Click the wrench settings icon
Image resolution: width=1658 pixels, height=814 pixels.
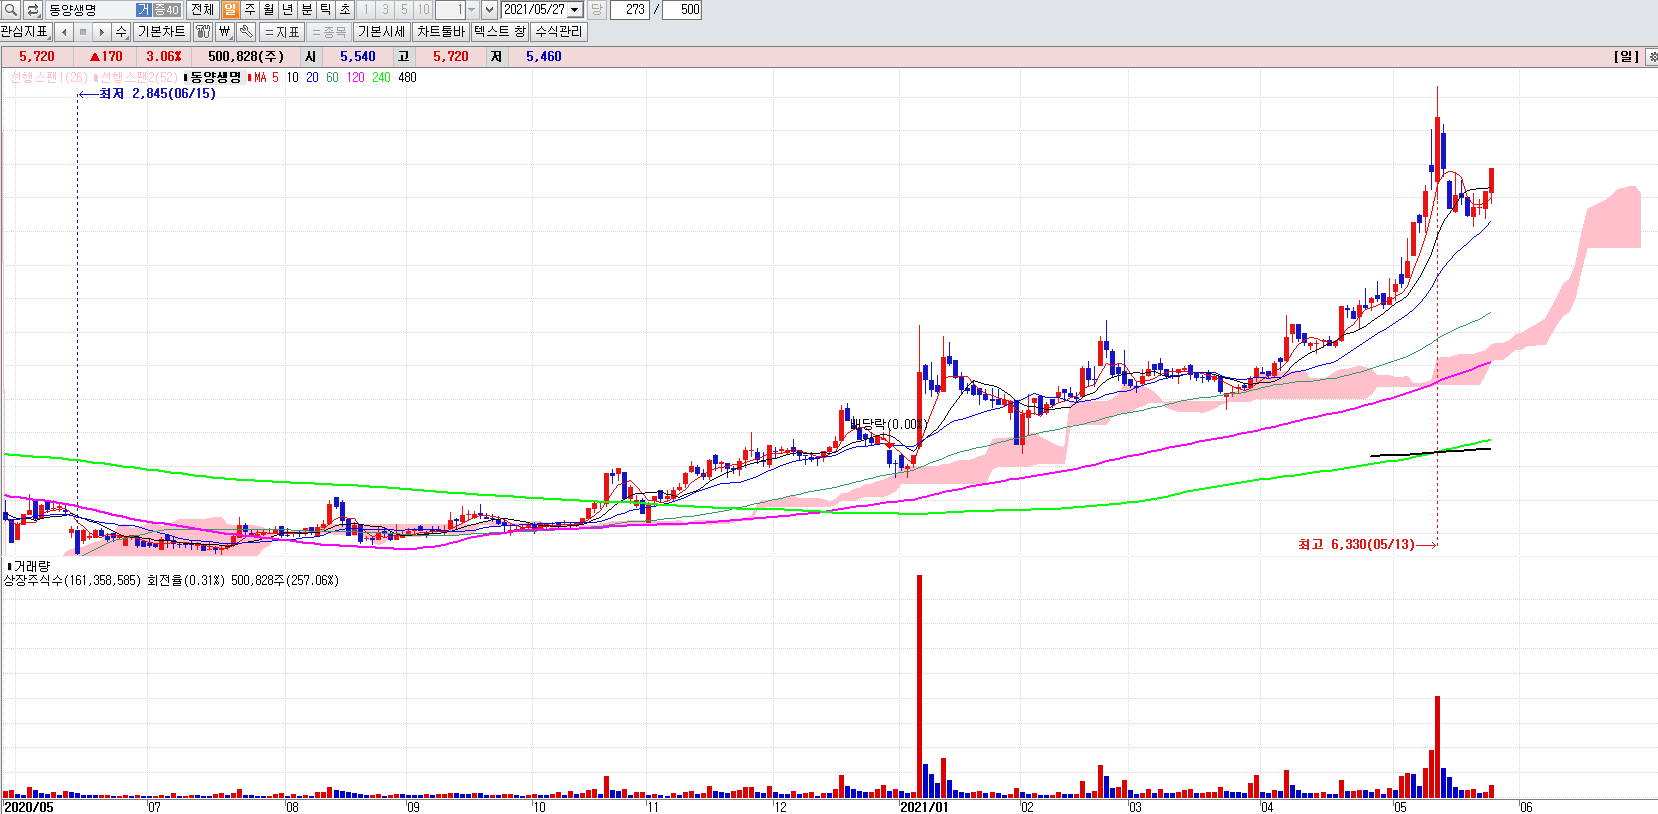pos(246,32)
